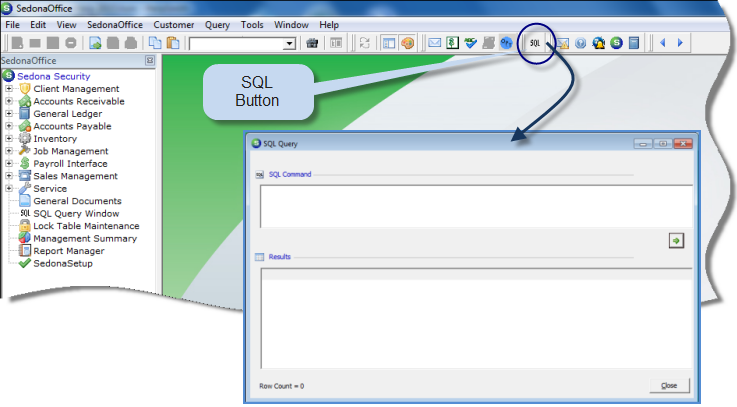The image size is (737, 407).
Task: Open the Window menu
Action: tap(291, 25)
